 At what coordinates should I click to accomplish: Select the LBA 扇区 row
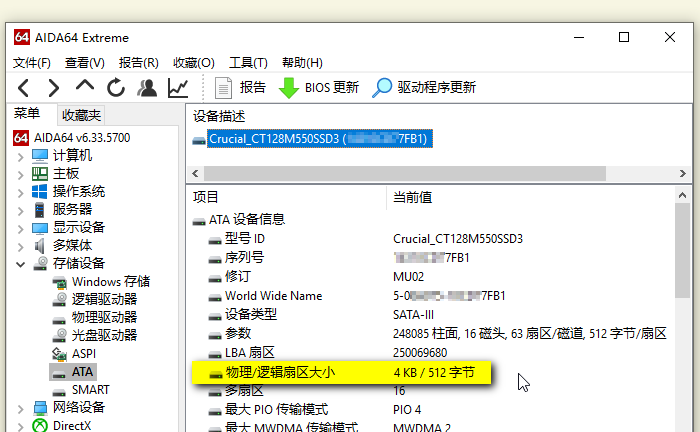(432, 353)
